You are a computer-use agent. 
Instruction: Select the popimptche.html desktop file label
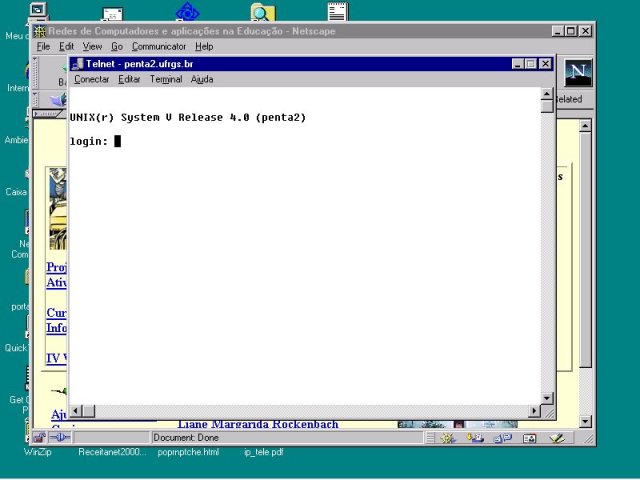(x=188, y=452)
